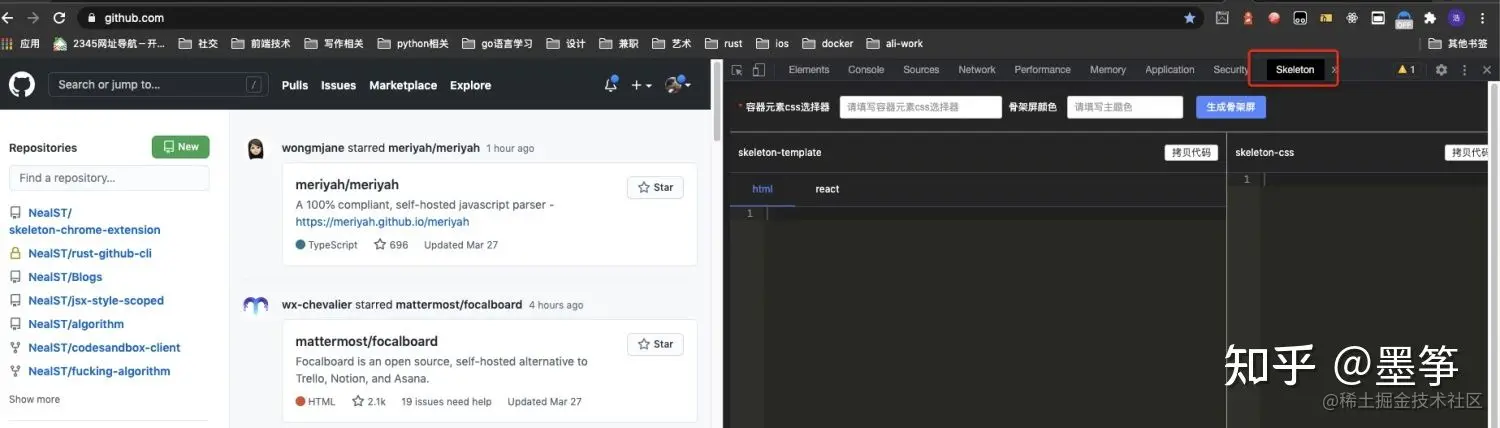Image resolution: width=1500 pixels, height=428 pixels.
Task: Select the react template tab
Action: click(827, 189)
